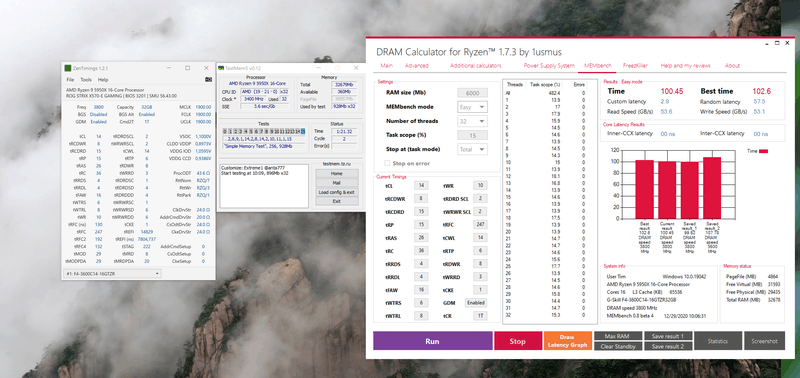Image resolution: width=800 pixels, height=378 pixels.
Task: Open the Tools menu in ZenTimings
Action: click(86, 80)
